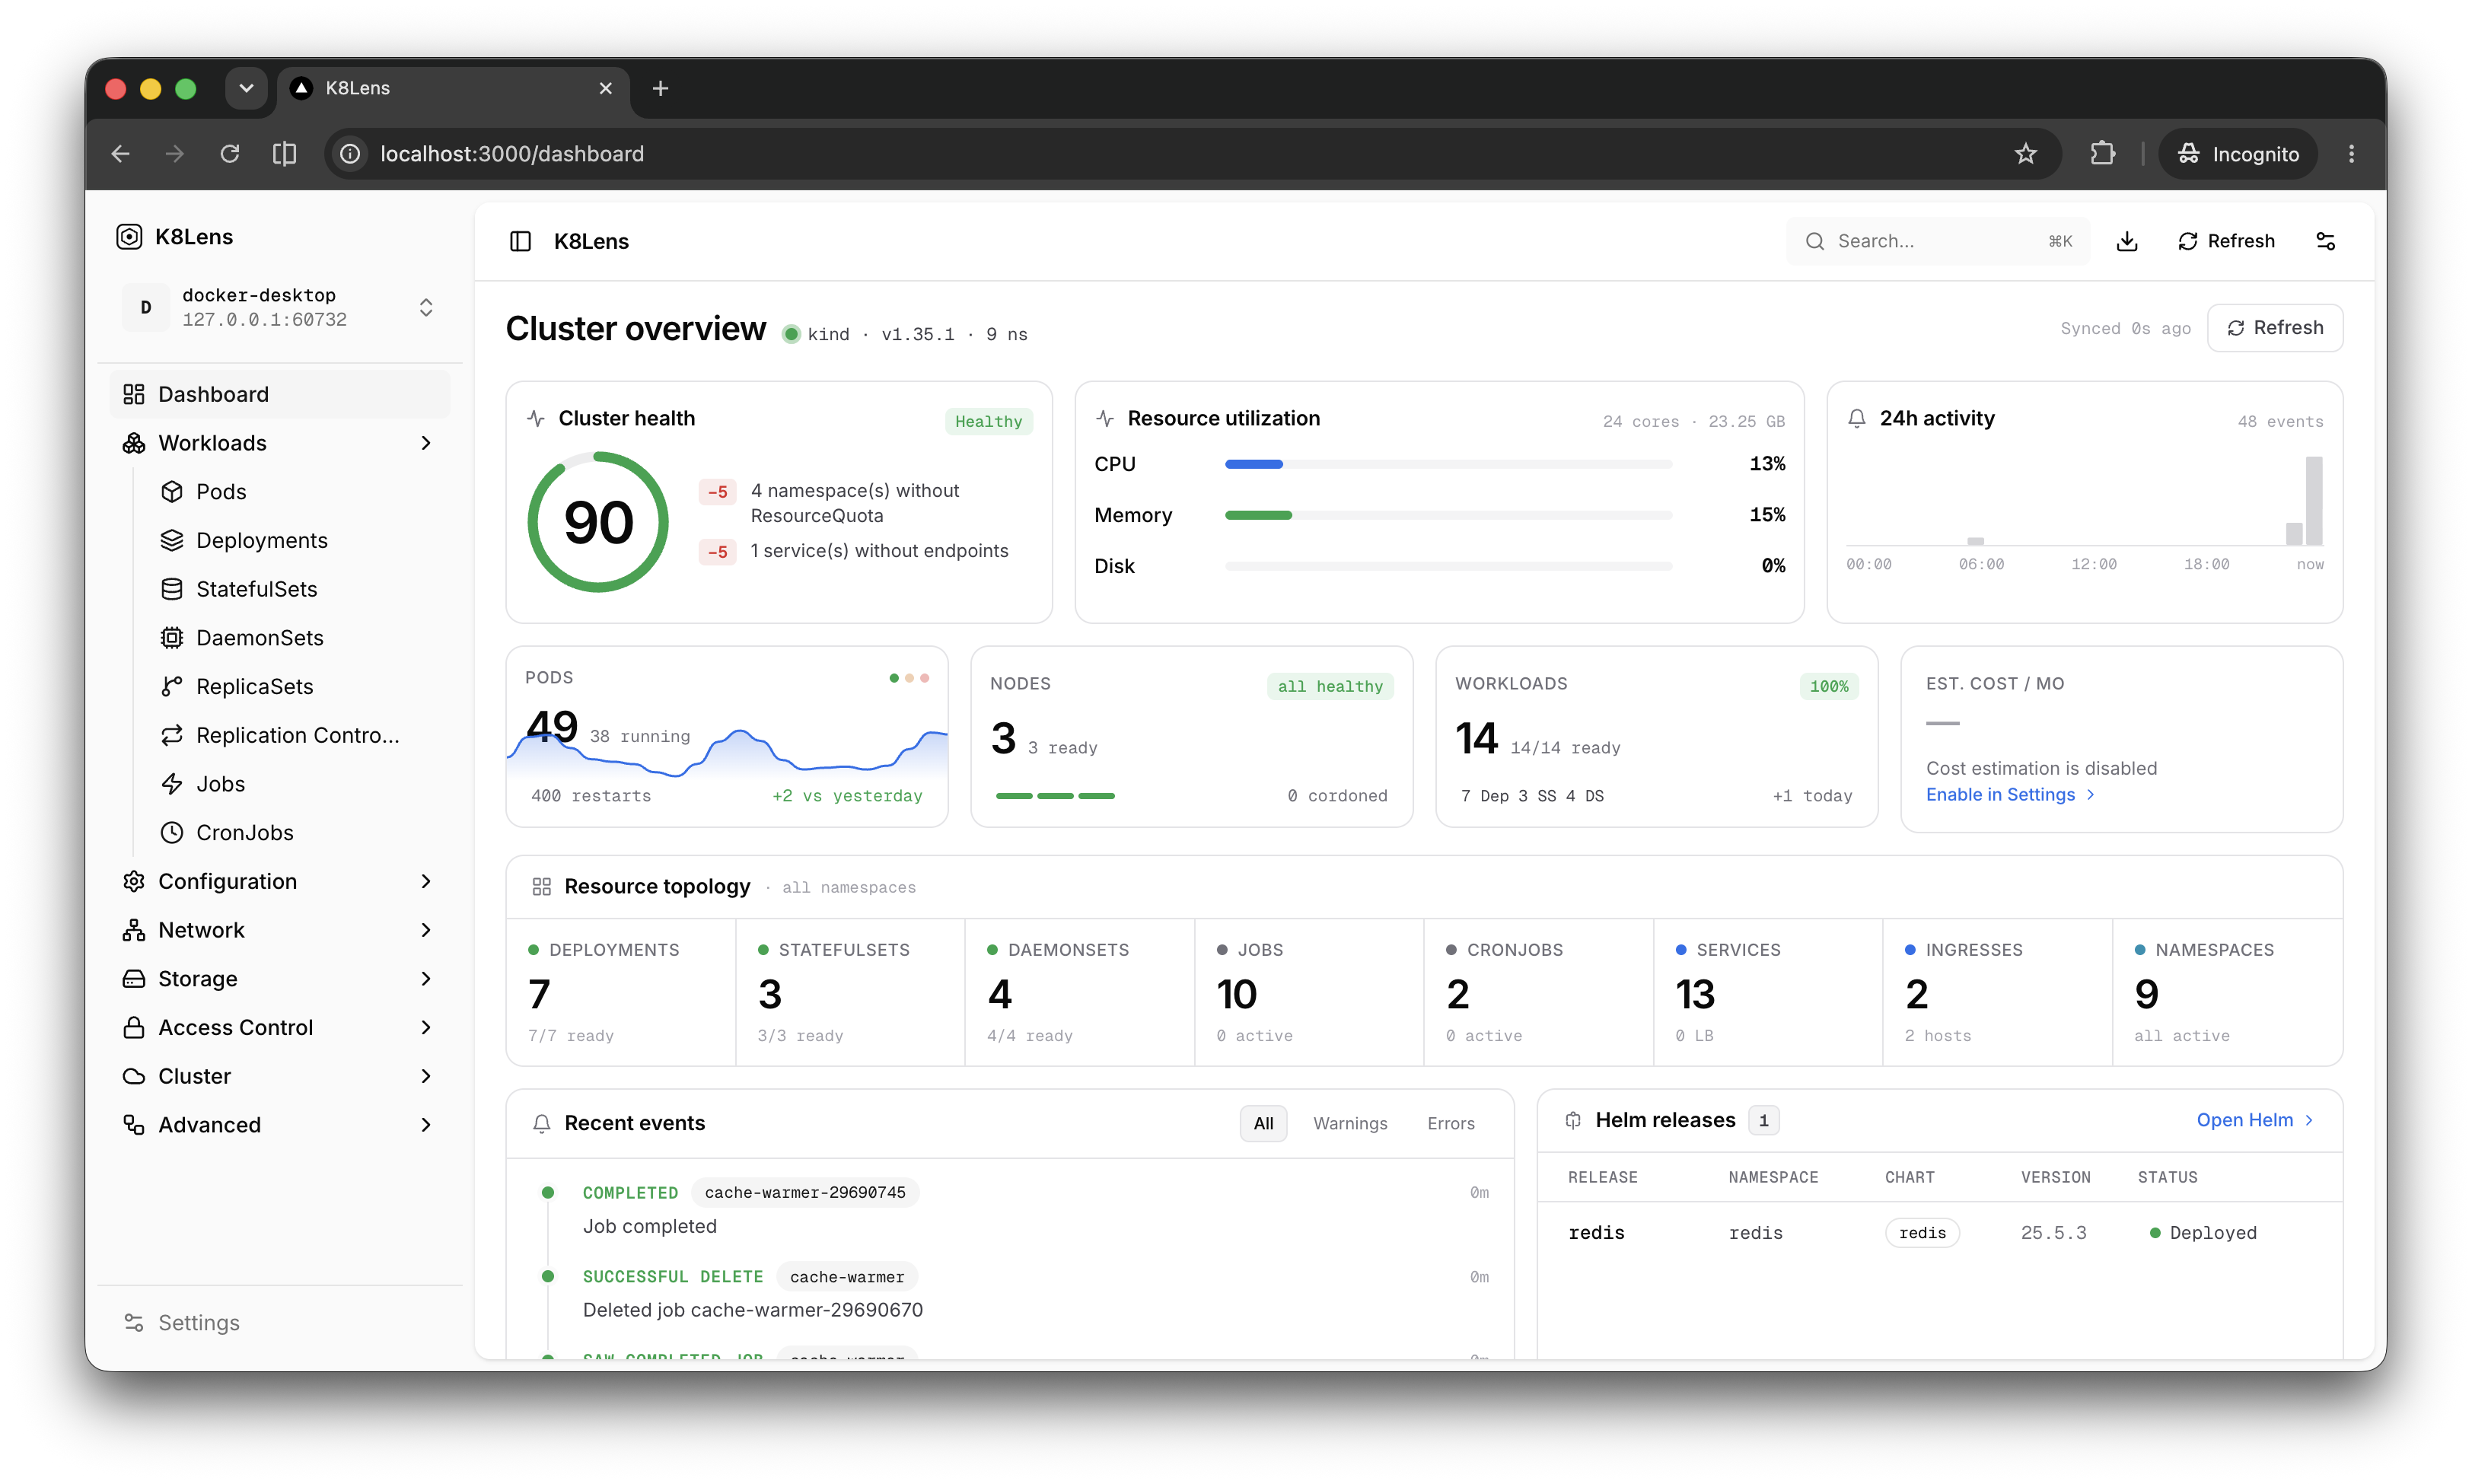Click the Resource topology grid icon
Image resolution: width=2472 pixels, height=1484 pixels.
coord(541,886)
